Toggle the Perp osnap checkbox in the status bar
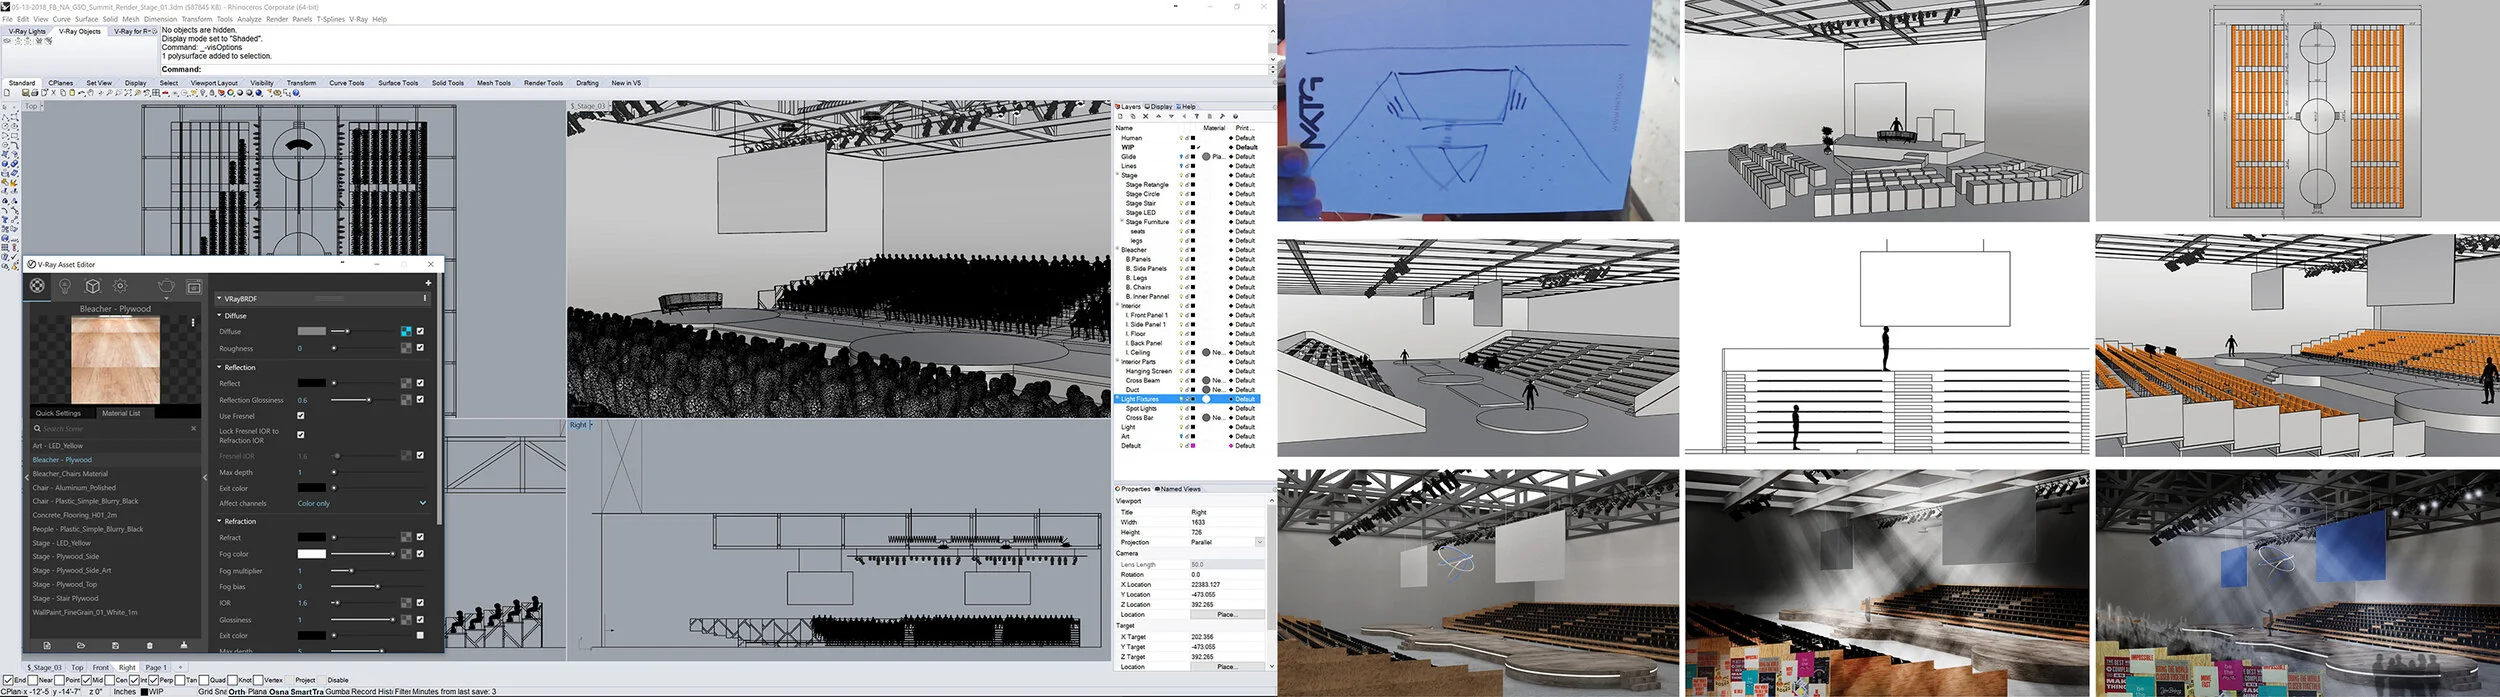The width and height of the screenshot is (2500, 697). [153, 680]
